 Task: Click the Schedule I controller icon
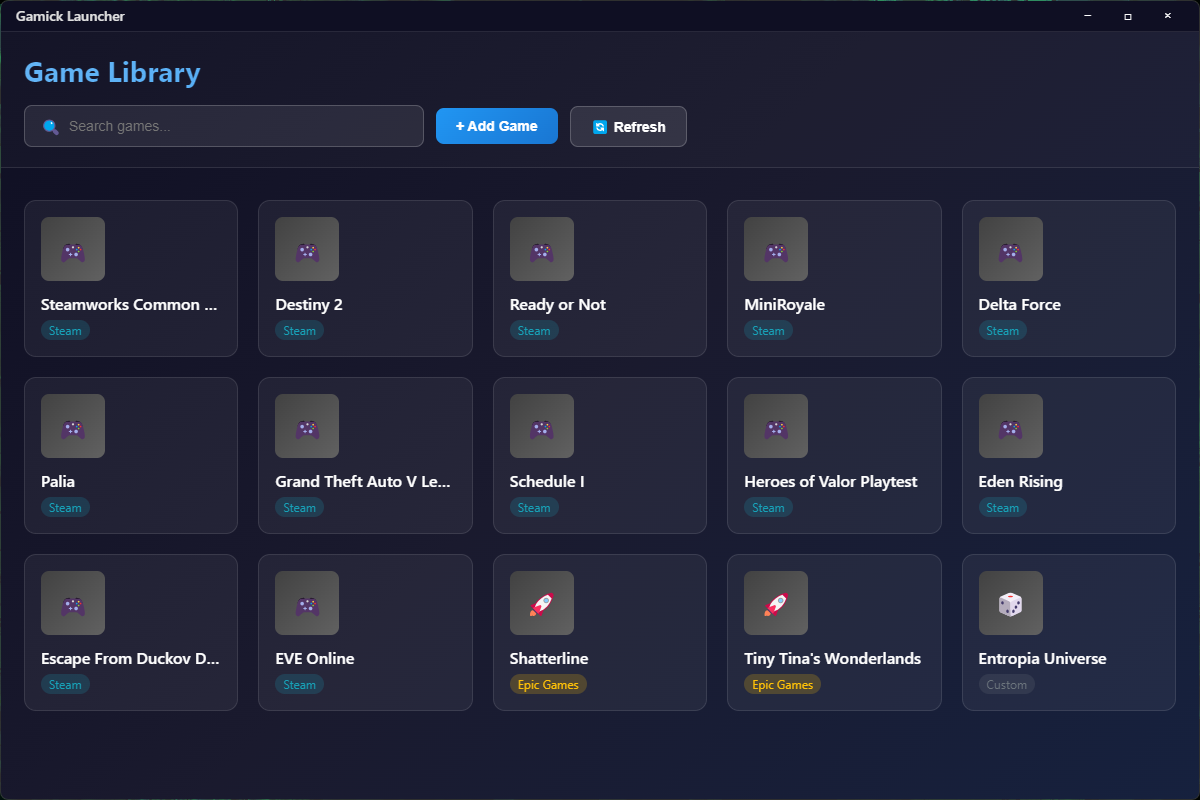click(542, 426)
